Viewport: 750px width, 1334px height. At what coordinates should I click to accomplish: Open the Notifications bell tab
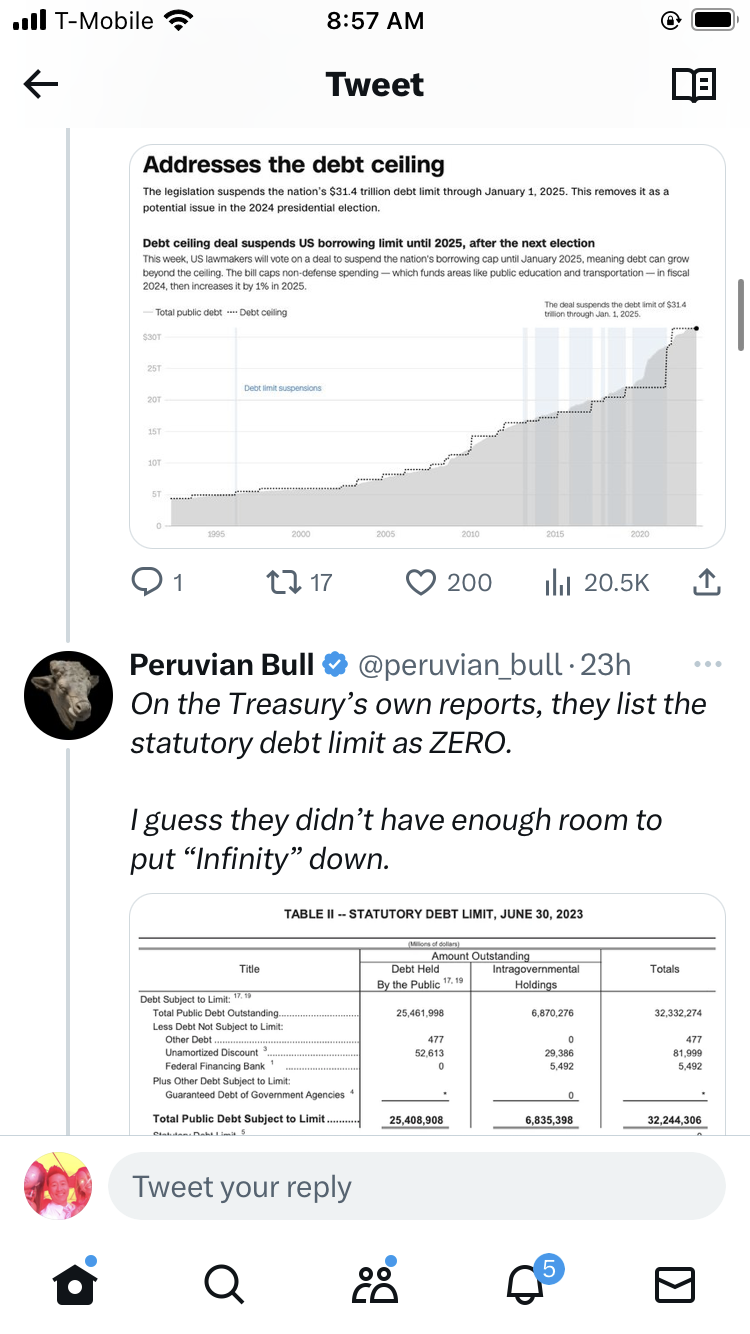pyautogui.click(x=526, y=1284)
